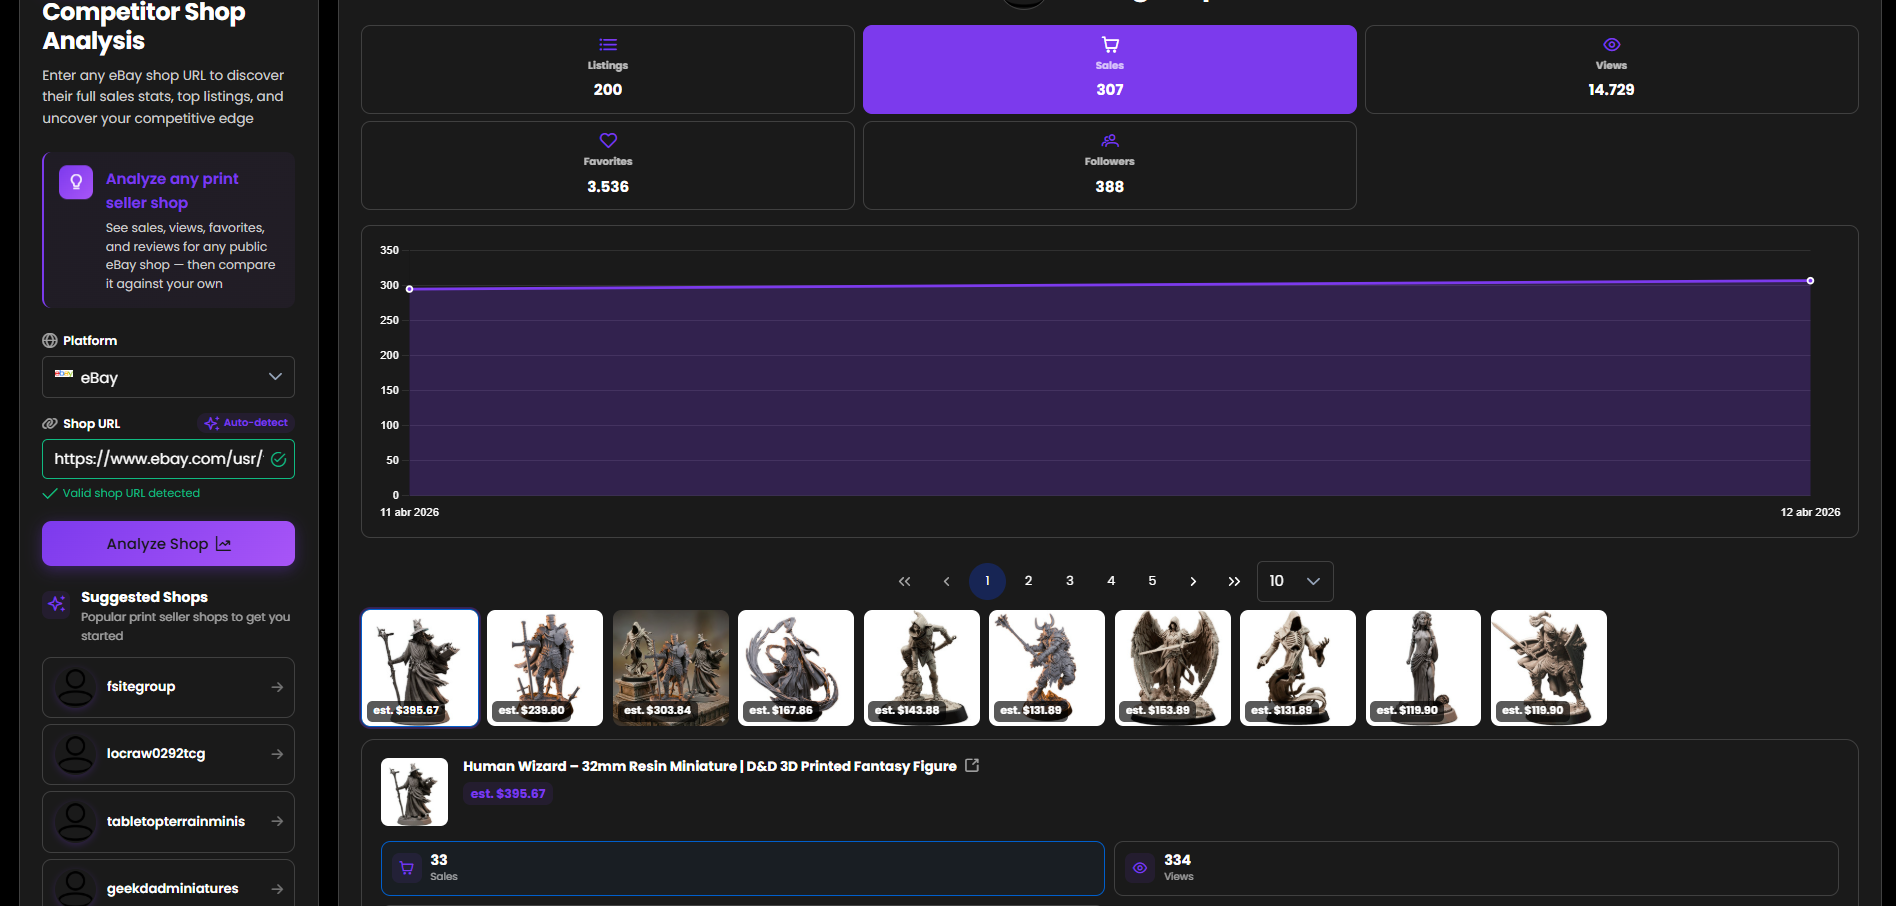
Task: Click the 12 abr 2026 chart data point
Action: (1810, 281)
